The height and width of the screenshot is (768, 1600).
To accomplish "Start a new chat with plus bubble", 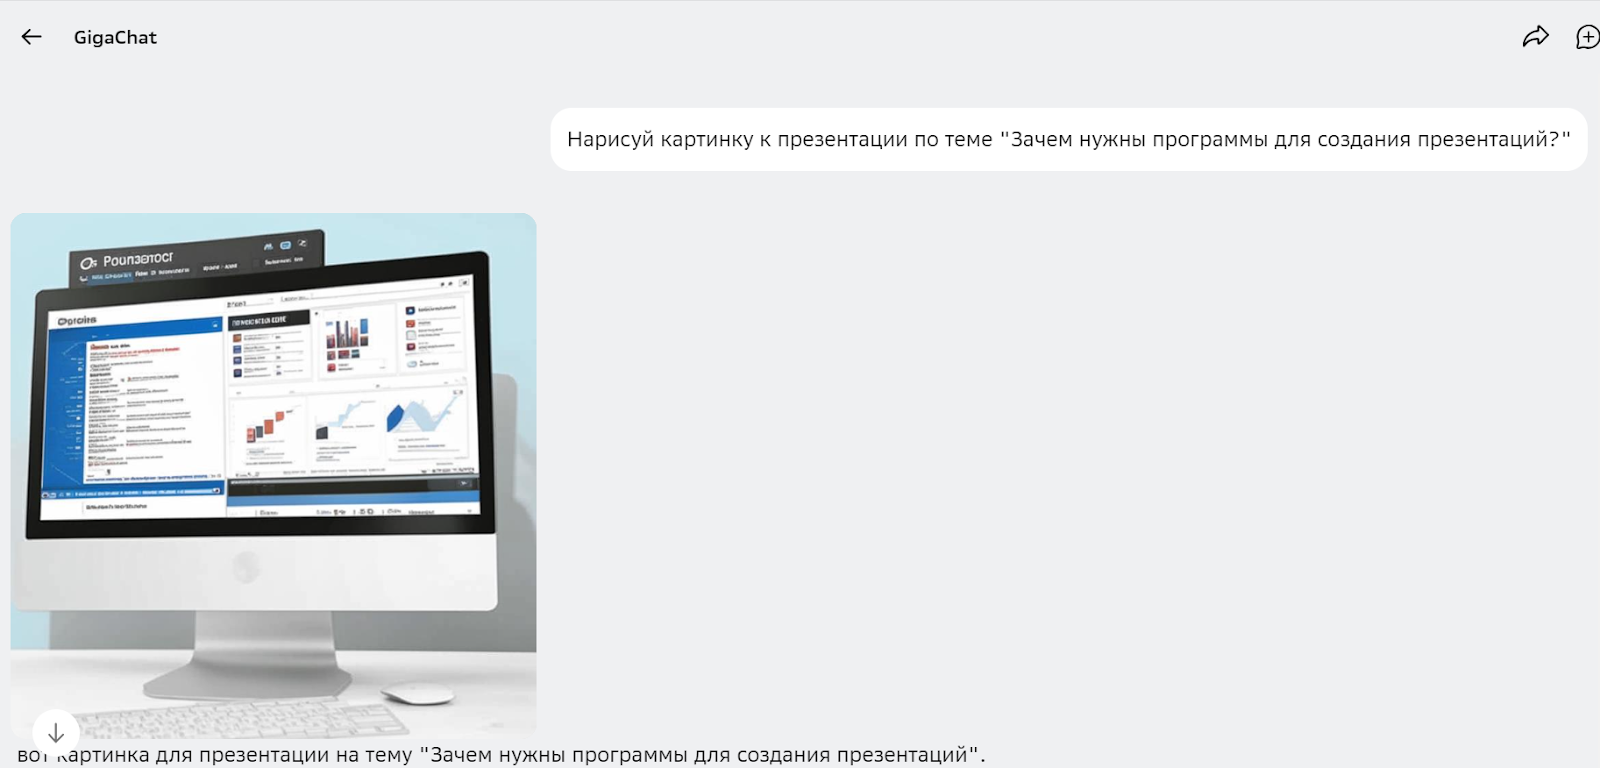I will point(1588,37).
